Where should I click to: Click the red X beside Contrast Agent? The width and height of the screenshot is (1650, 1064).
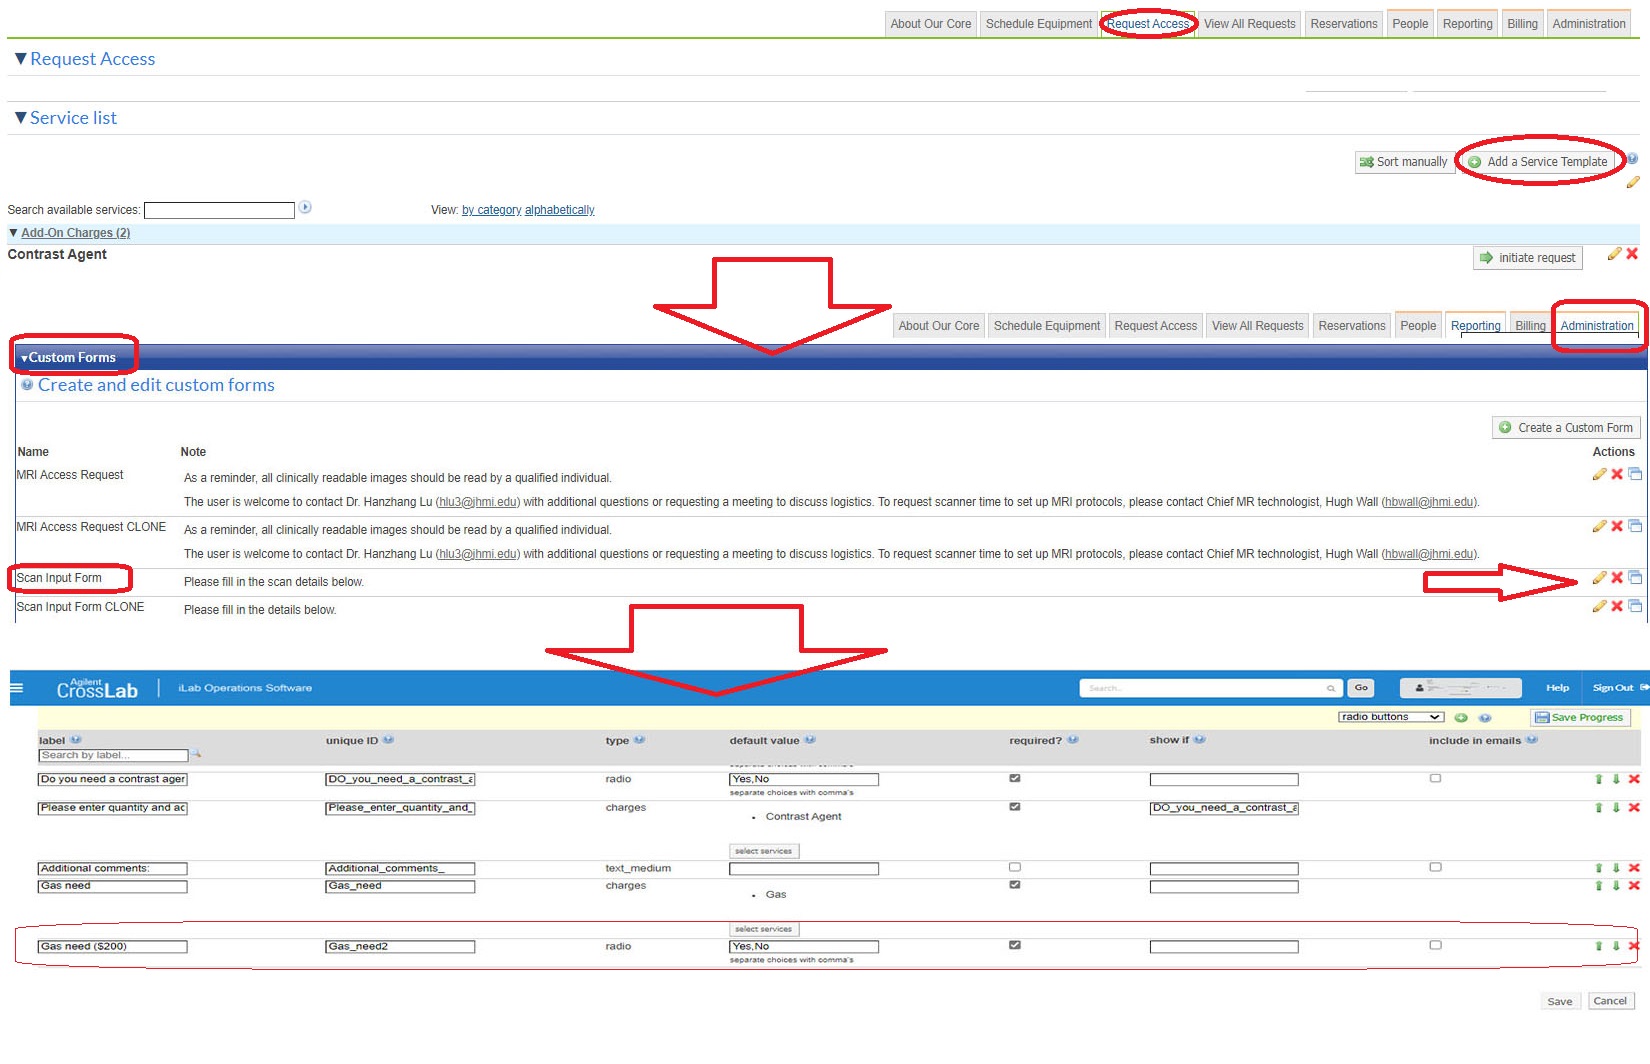[x=1632, y=254]
